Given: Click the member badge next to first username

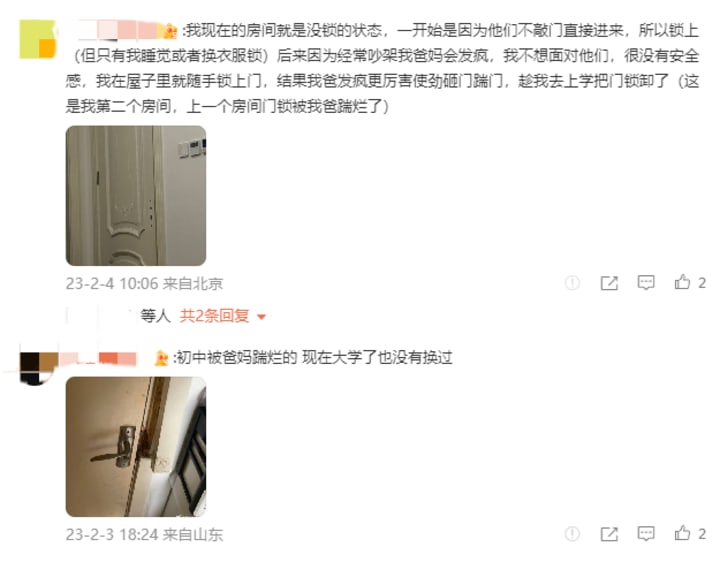Looking at the screenshot, I should (170, 31).
